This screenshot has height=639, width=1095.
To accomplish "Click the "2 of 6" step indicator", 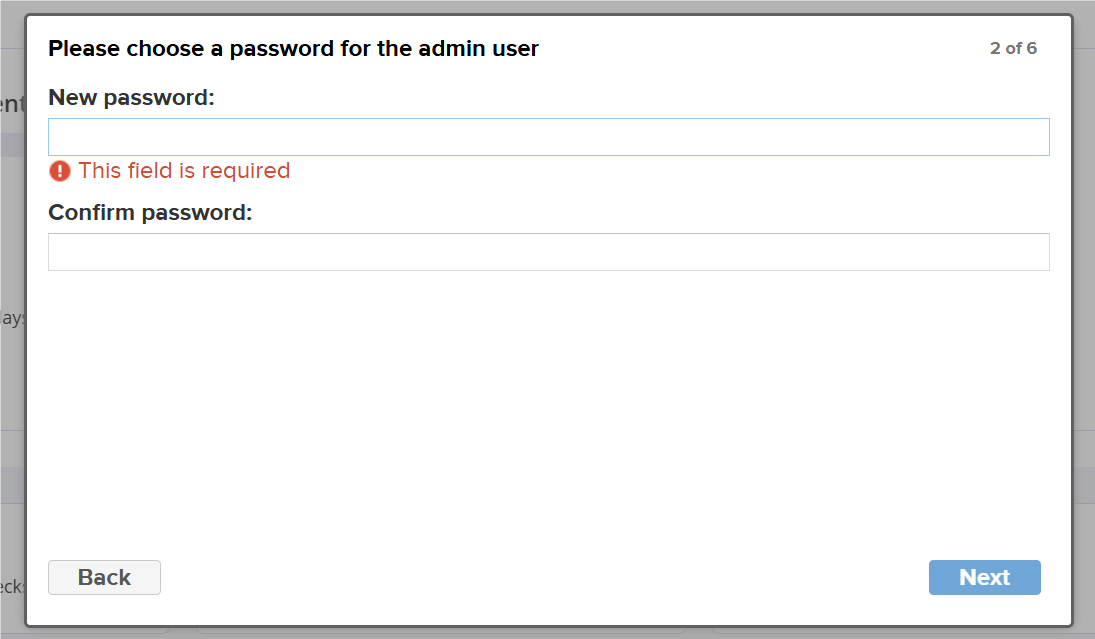I will pos(1013,48).
